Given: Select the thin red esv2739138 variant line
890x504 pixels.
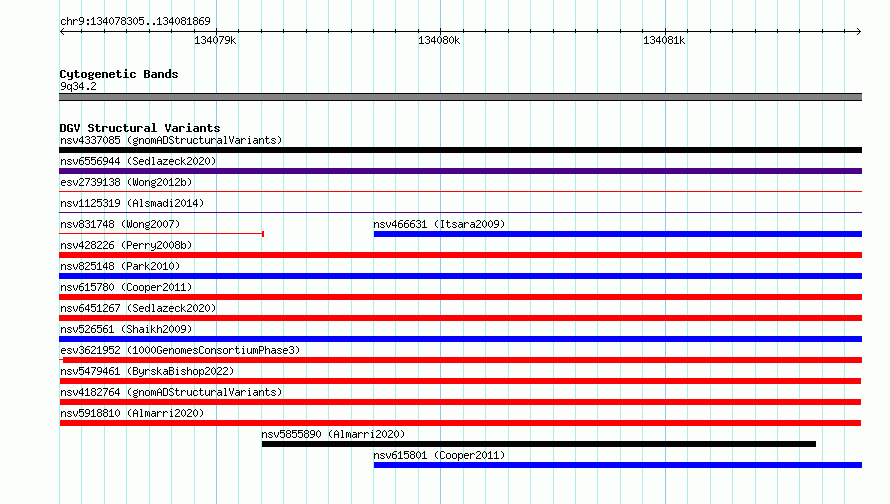Looking at the screenshot, I should point(460,192).
